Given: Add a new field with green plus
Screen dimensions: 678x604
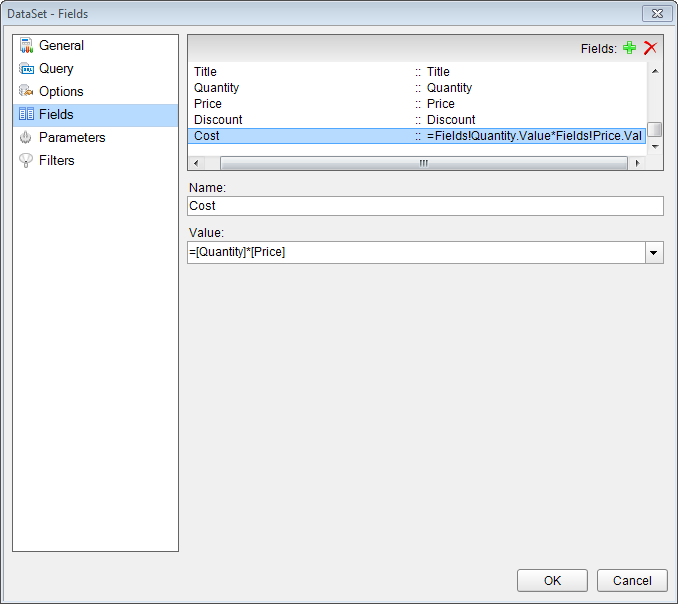Looking at the screenshot, I should coord(630,48).
